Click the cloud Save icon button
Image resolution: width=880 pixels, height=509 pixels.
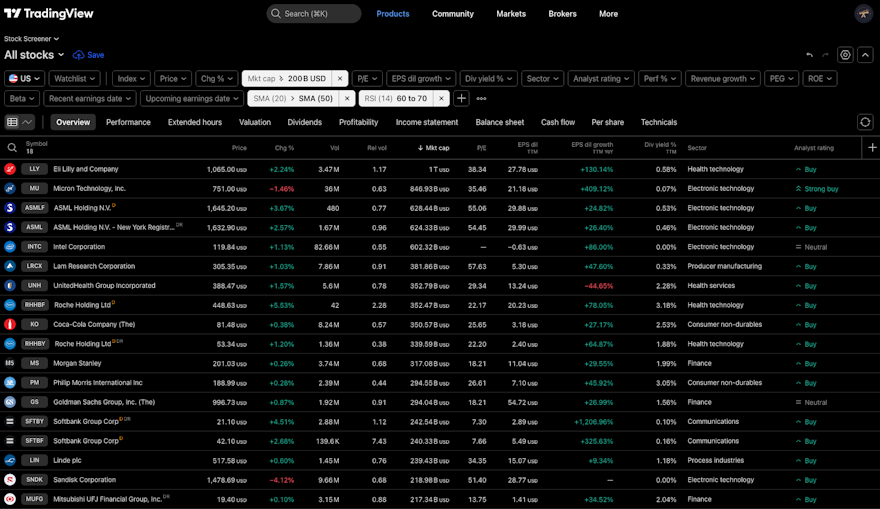pos(88,55)
